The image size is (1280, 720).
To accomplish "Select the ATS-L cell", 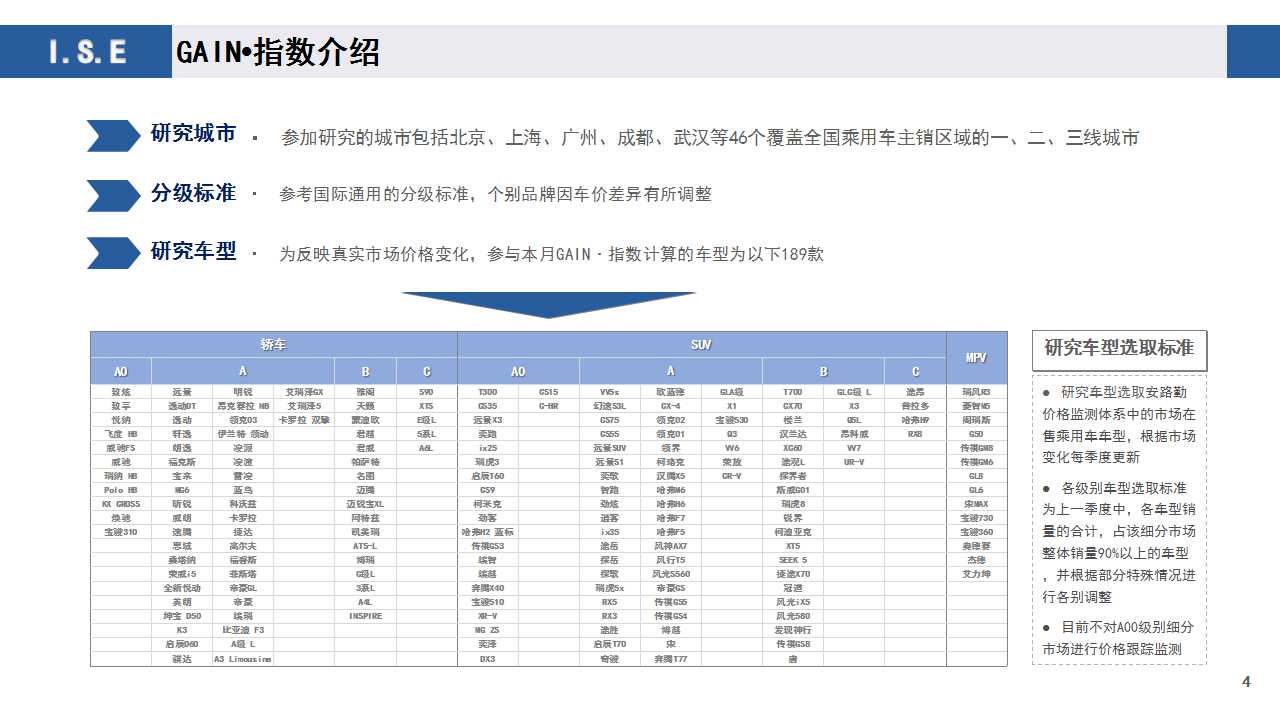I will 366,546.
